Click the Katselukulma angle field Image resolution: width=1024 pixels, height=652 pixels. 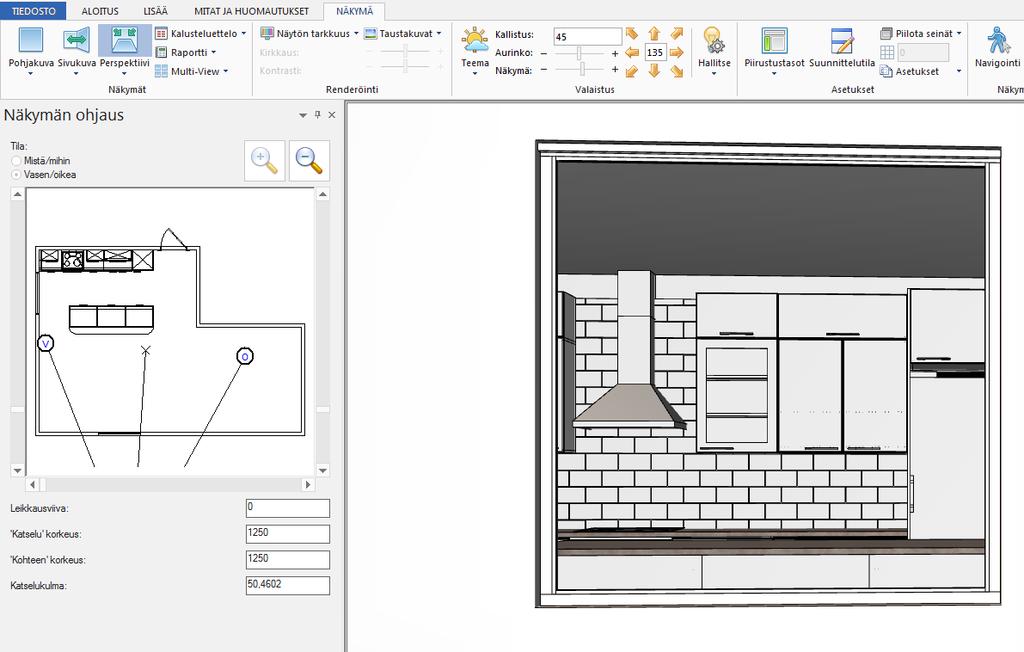(287, 585)
